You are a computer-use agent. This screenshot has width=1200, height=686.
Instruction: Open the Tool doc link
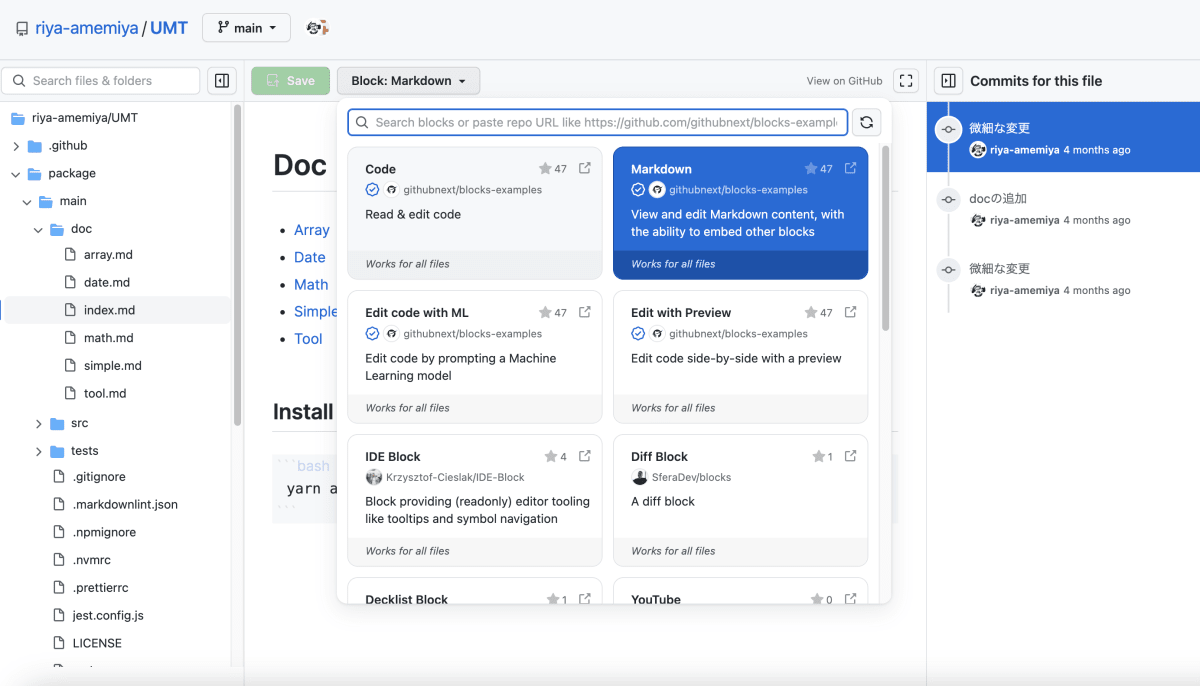coord(308,339)
